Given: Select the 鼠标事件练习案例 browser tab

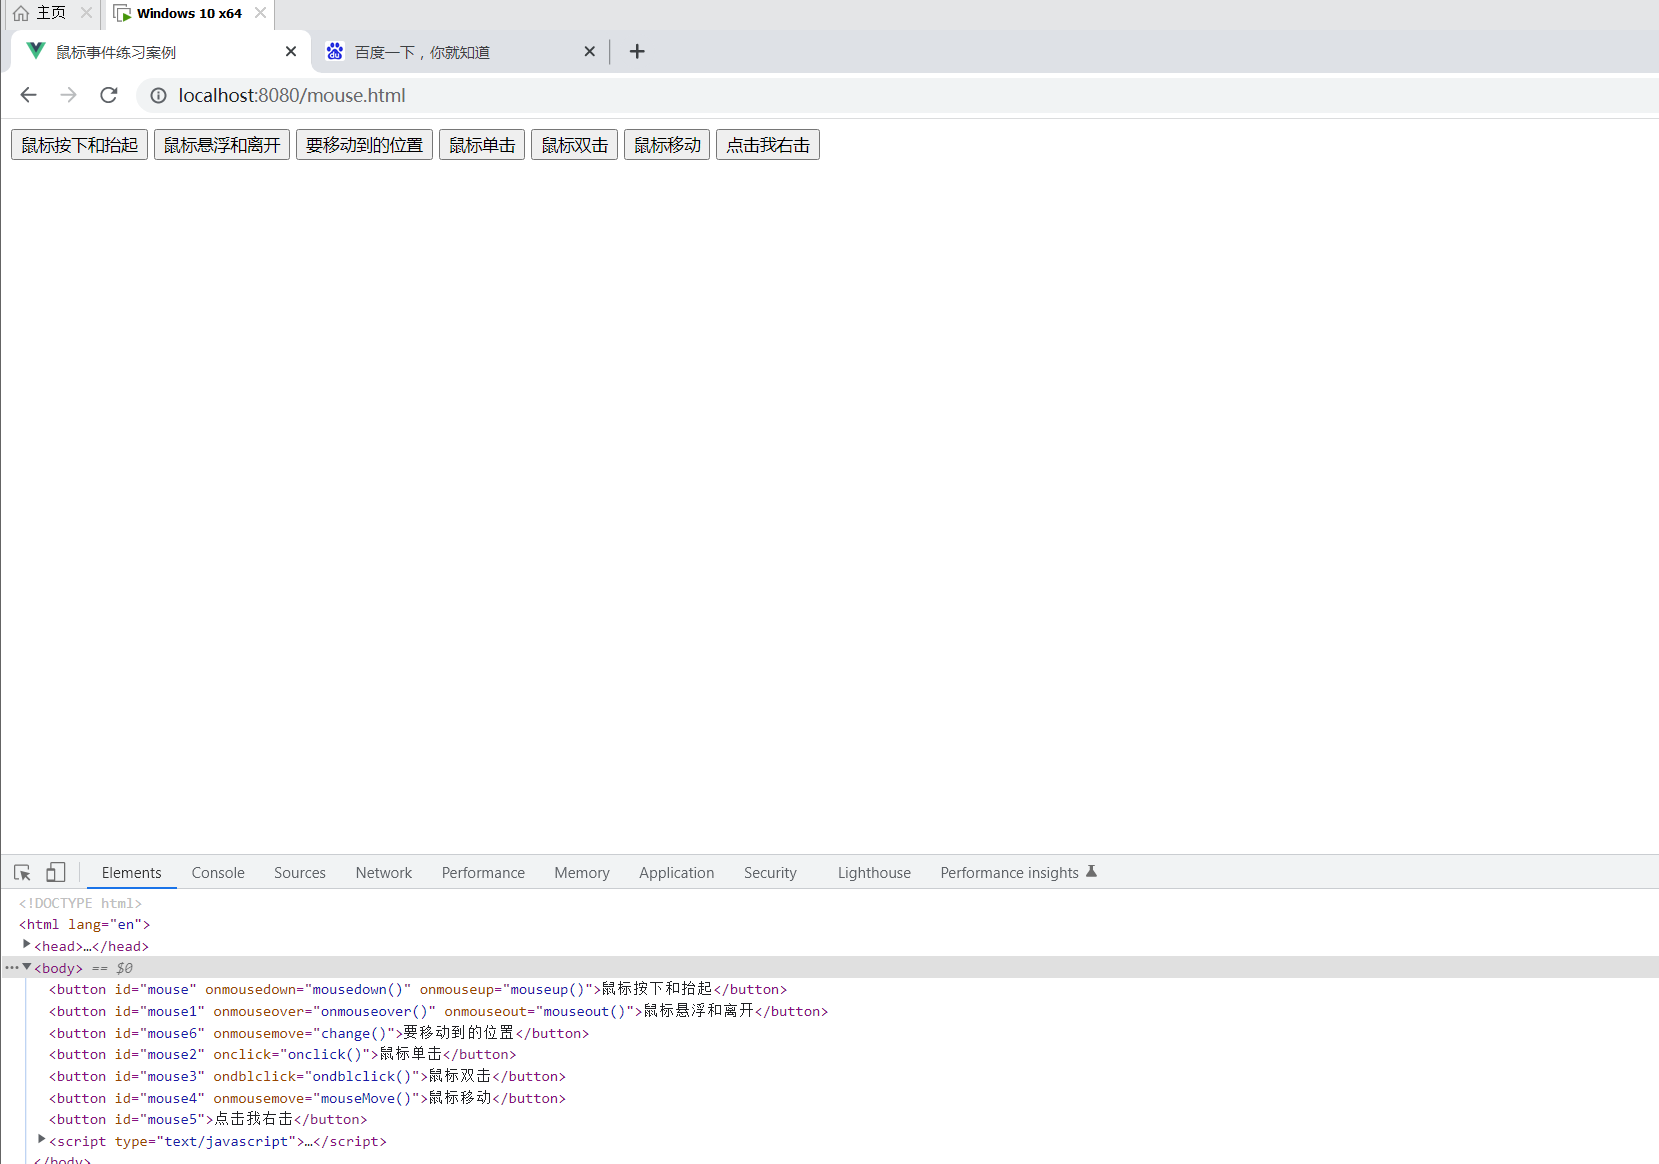Looking at the screenshot, I should 160,52.
